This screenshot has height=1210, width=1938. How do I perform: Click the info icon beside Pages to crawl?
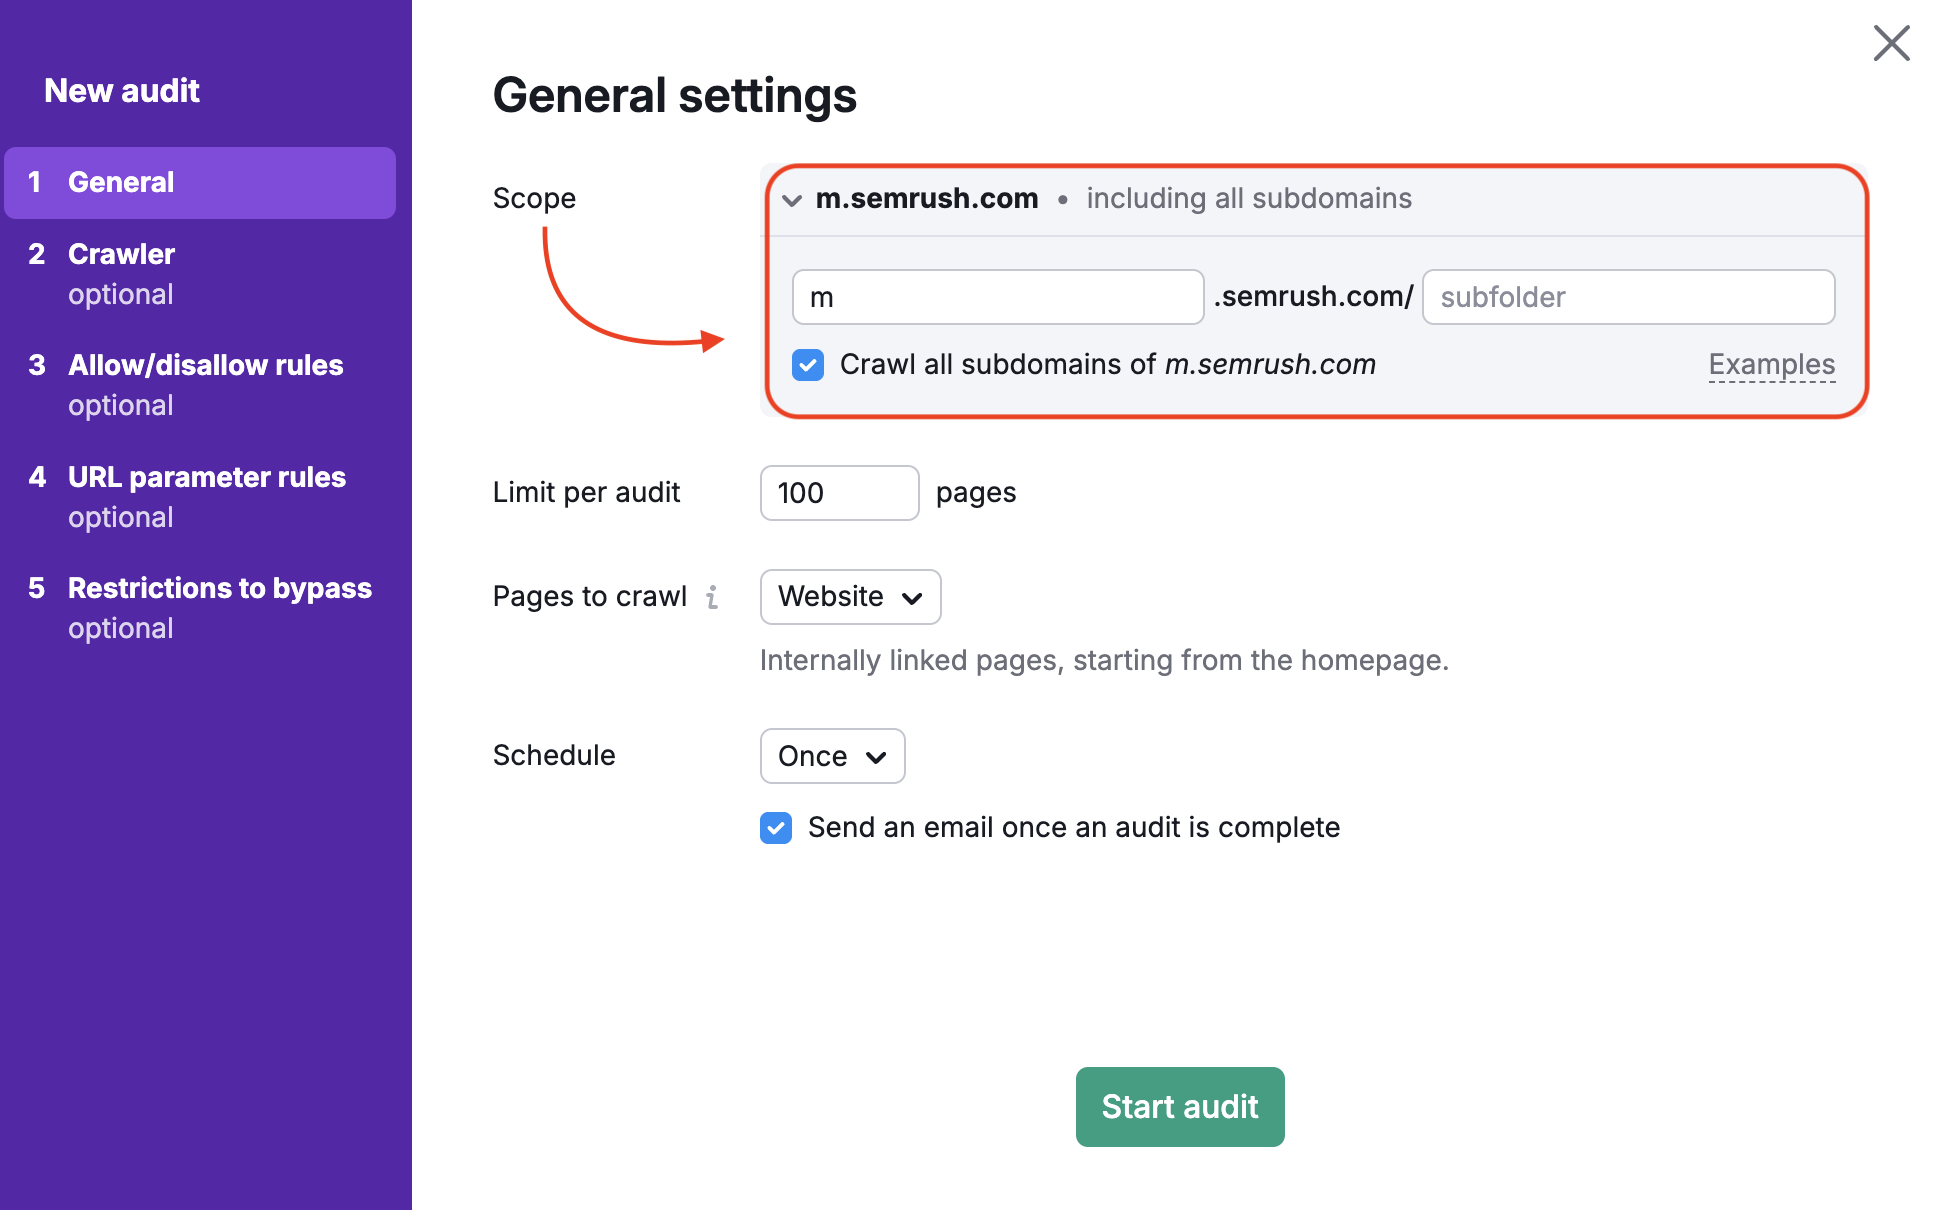coord(713,596)
